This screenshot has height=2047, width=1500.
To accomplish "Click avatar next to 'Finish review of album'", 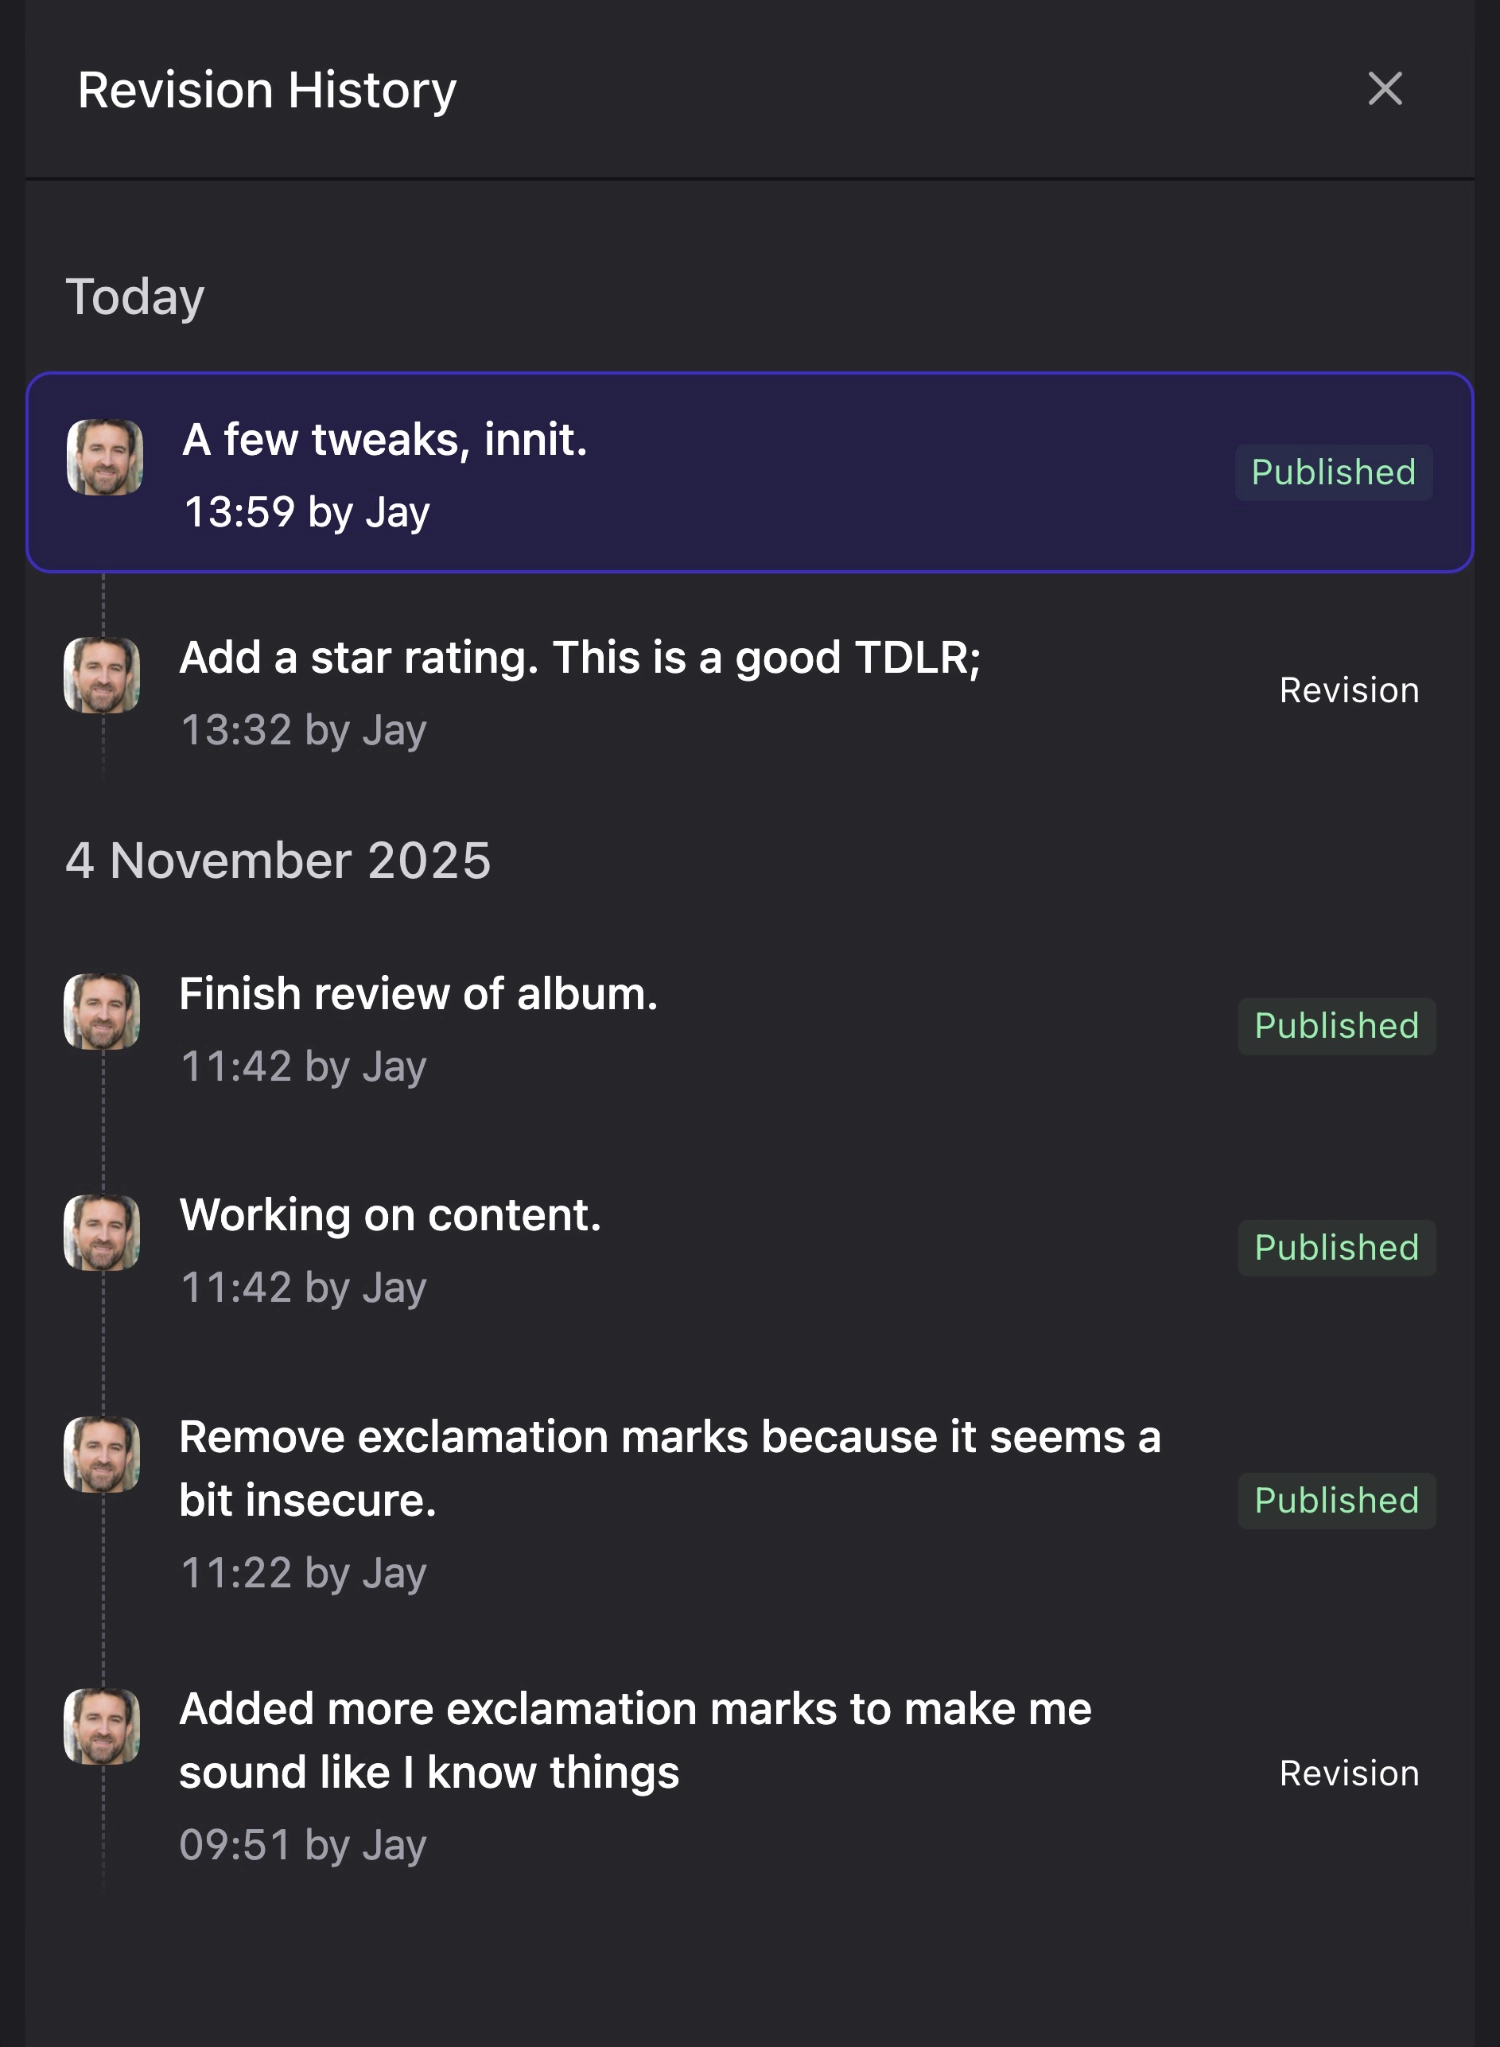I will [x=102, y=1011].
